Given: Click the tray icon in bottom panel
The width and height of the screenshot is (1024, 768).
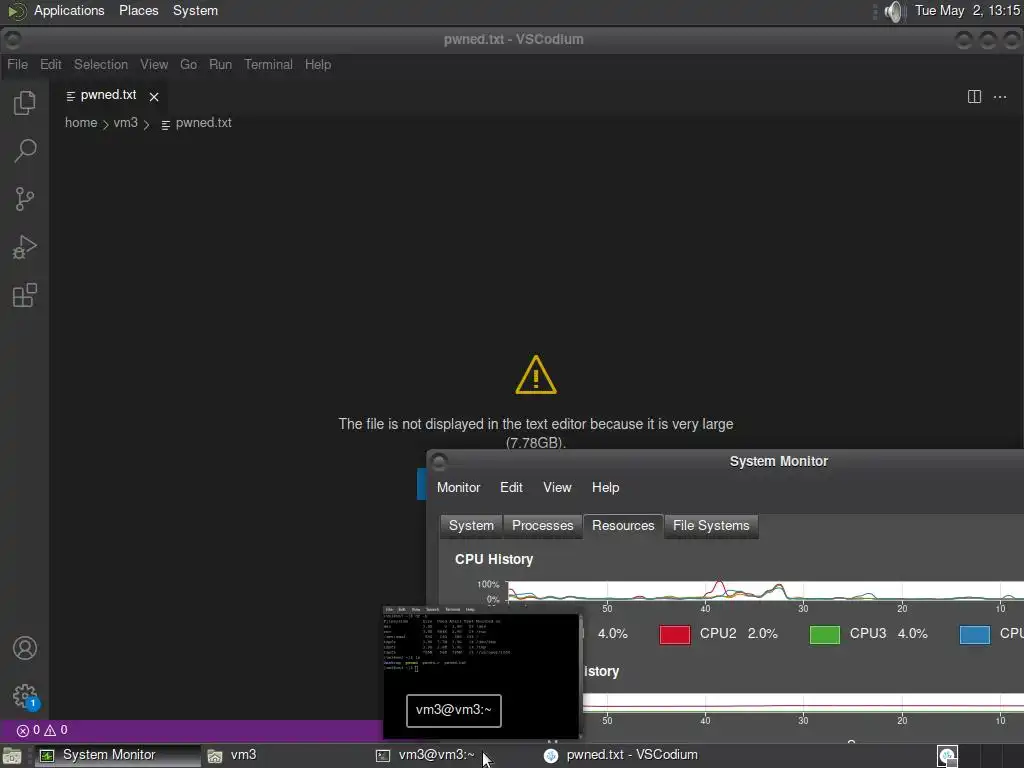Looking at the screenshot, I should pyautogui.click(x=948, y=756).
